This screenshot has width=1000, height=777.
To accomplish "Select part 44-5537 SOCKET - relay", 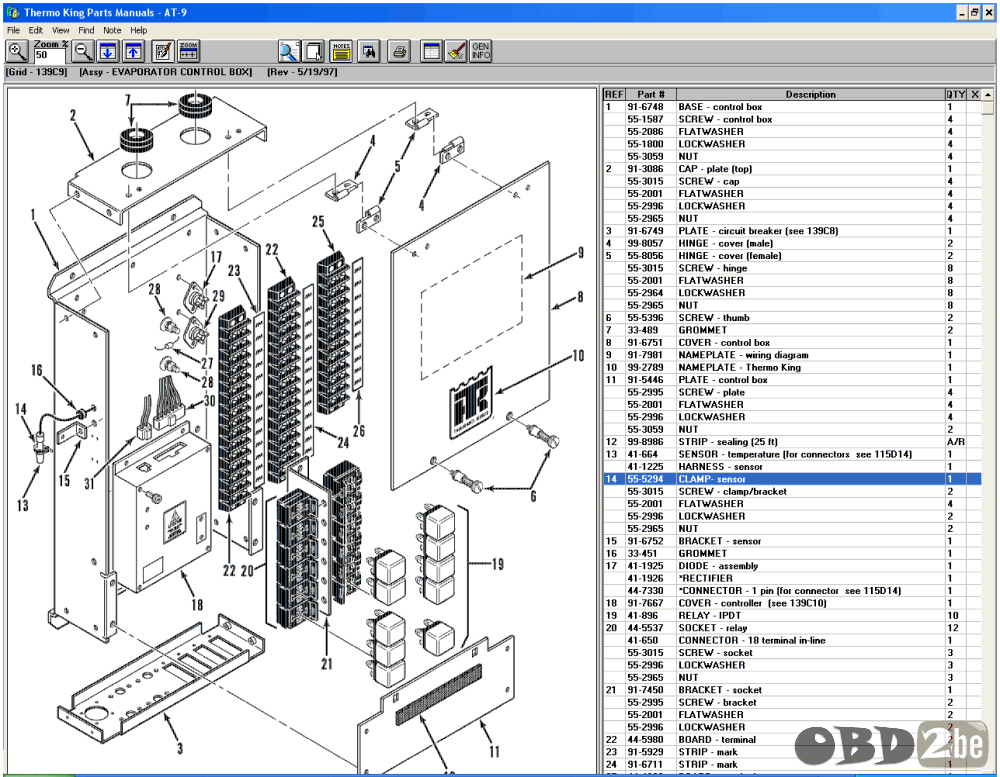I will pos(792,628).
